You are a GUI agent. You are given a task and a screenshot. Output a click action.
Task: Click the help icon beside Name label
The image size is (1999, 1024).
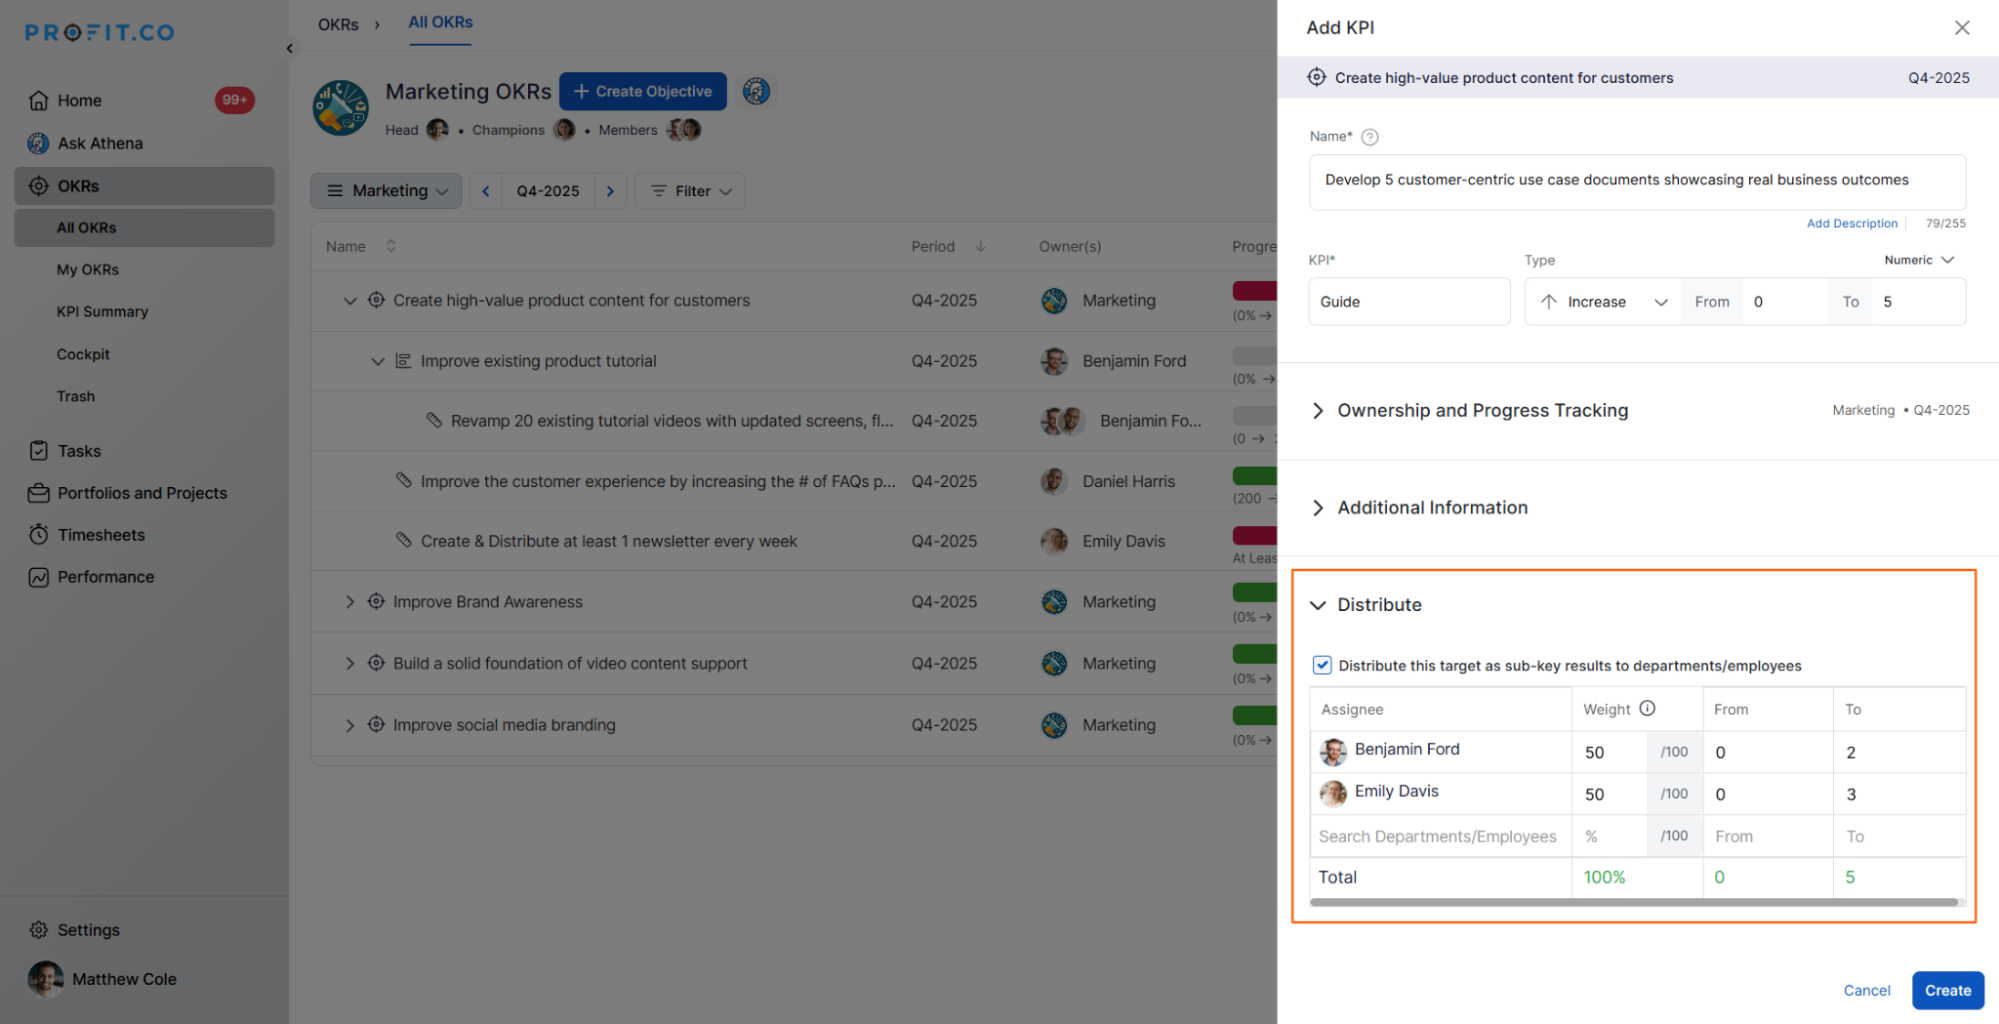(x=1370, y=137)
